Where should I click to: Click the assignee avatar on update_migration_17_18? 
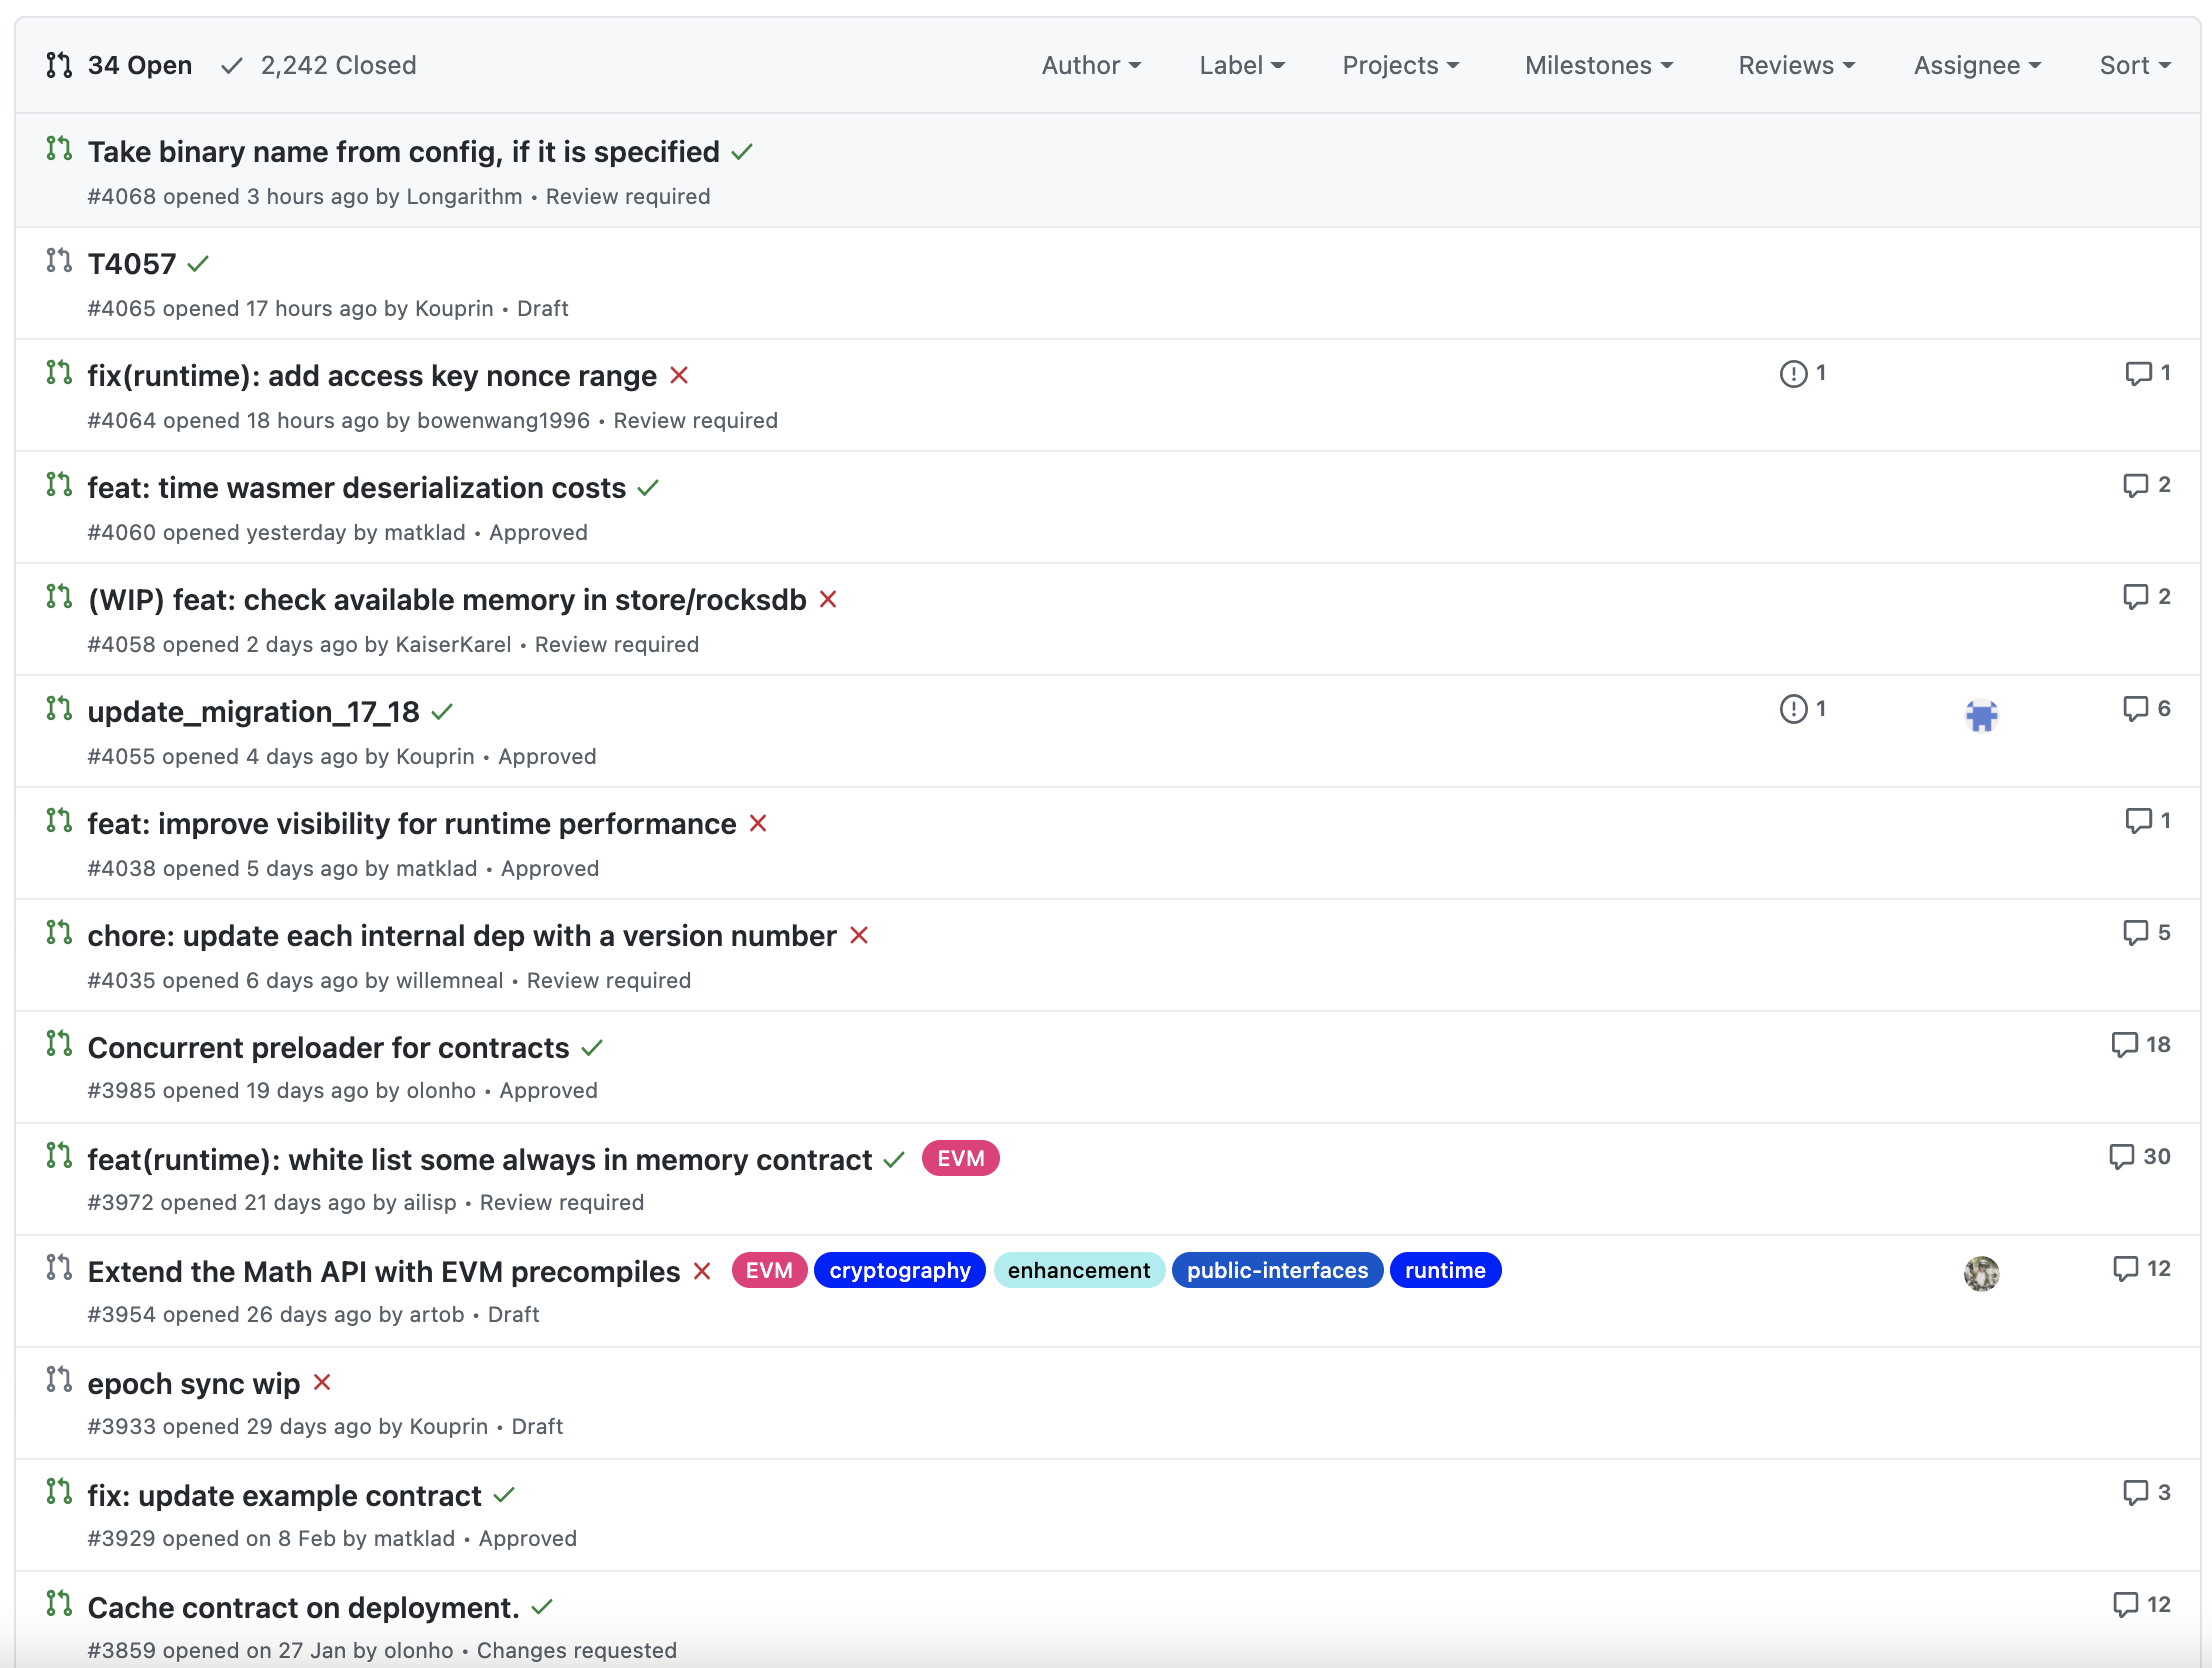pos(1981,715)
